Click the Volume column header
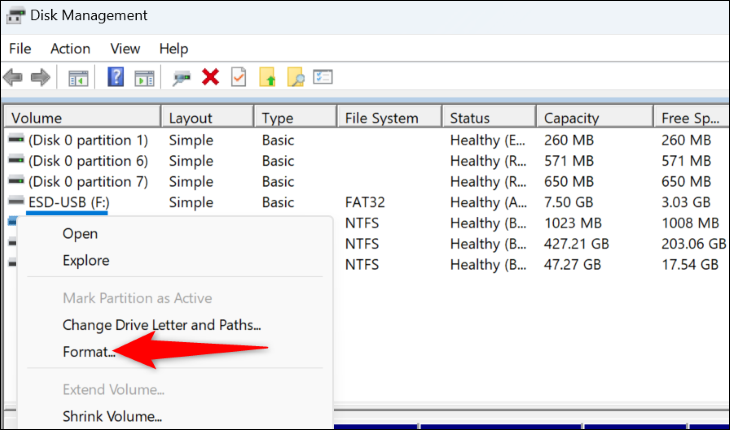Screen dimensions: 730x430 [82, 118]
